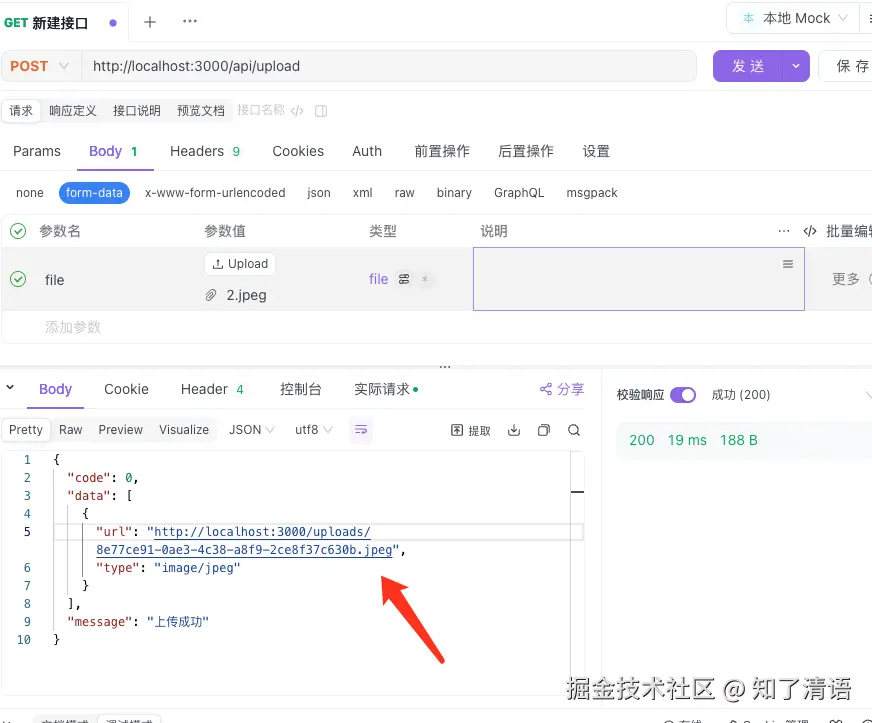Screen dimensions: 872x723
Task: Copy the response body
Action: pyautogui.click(x=544, y=430)
